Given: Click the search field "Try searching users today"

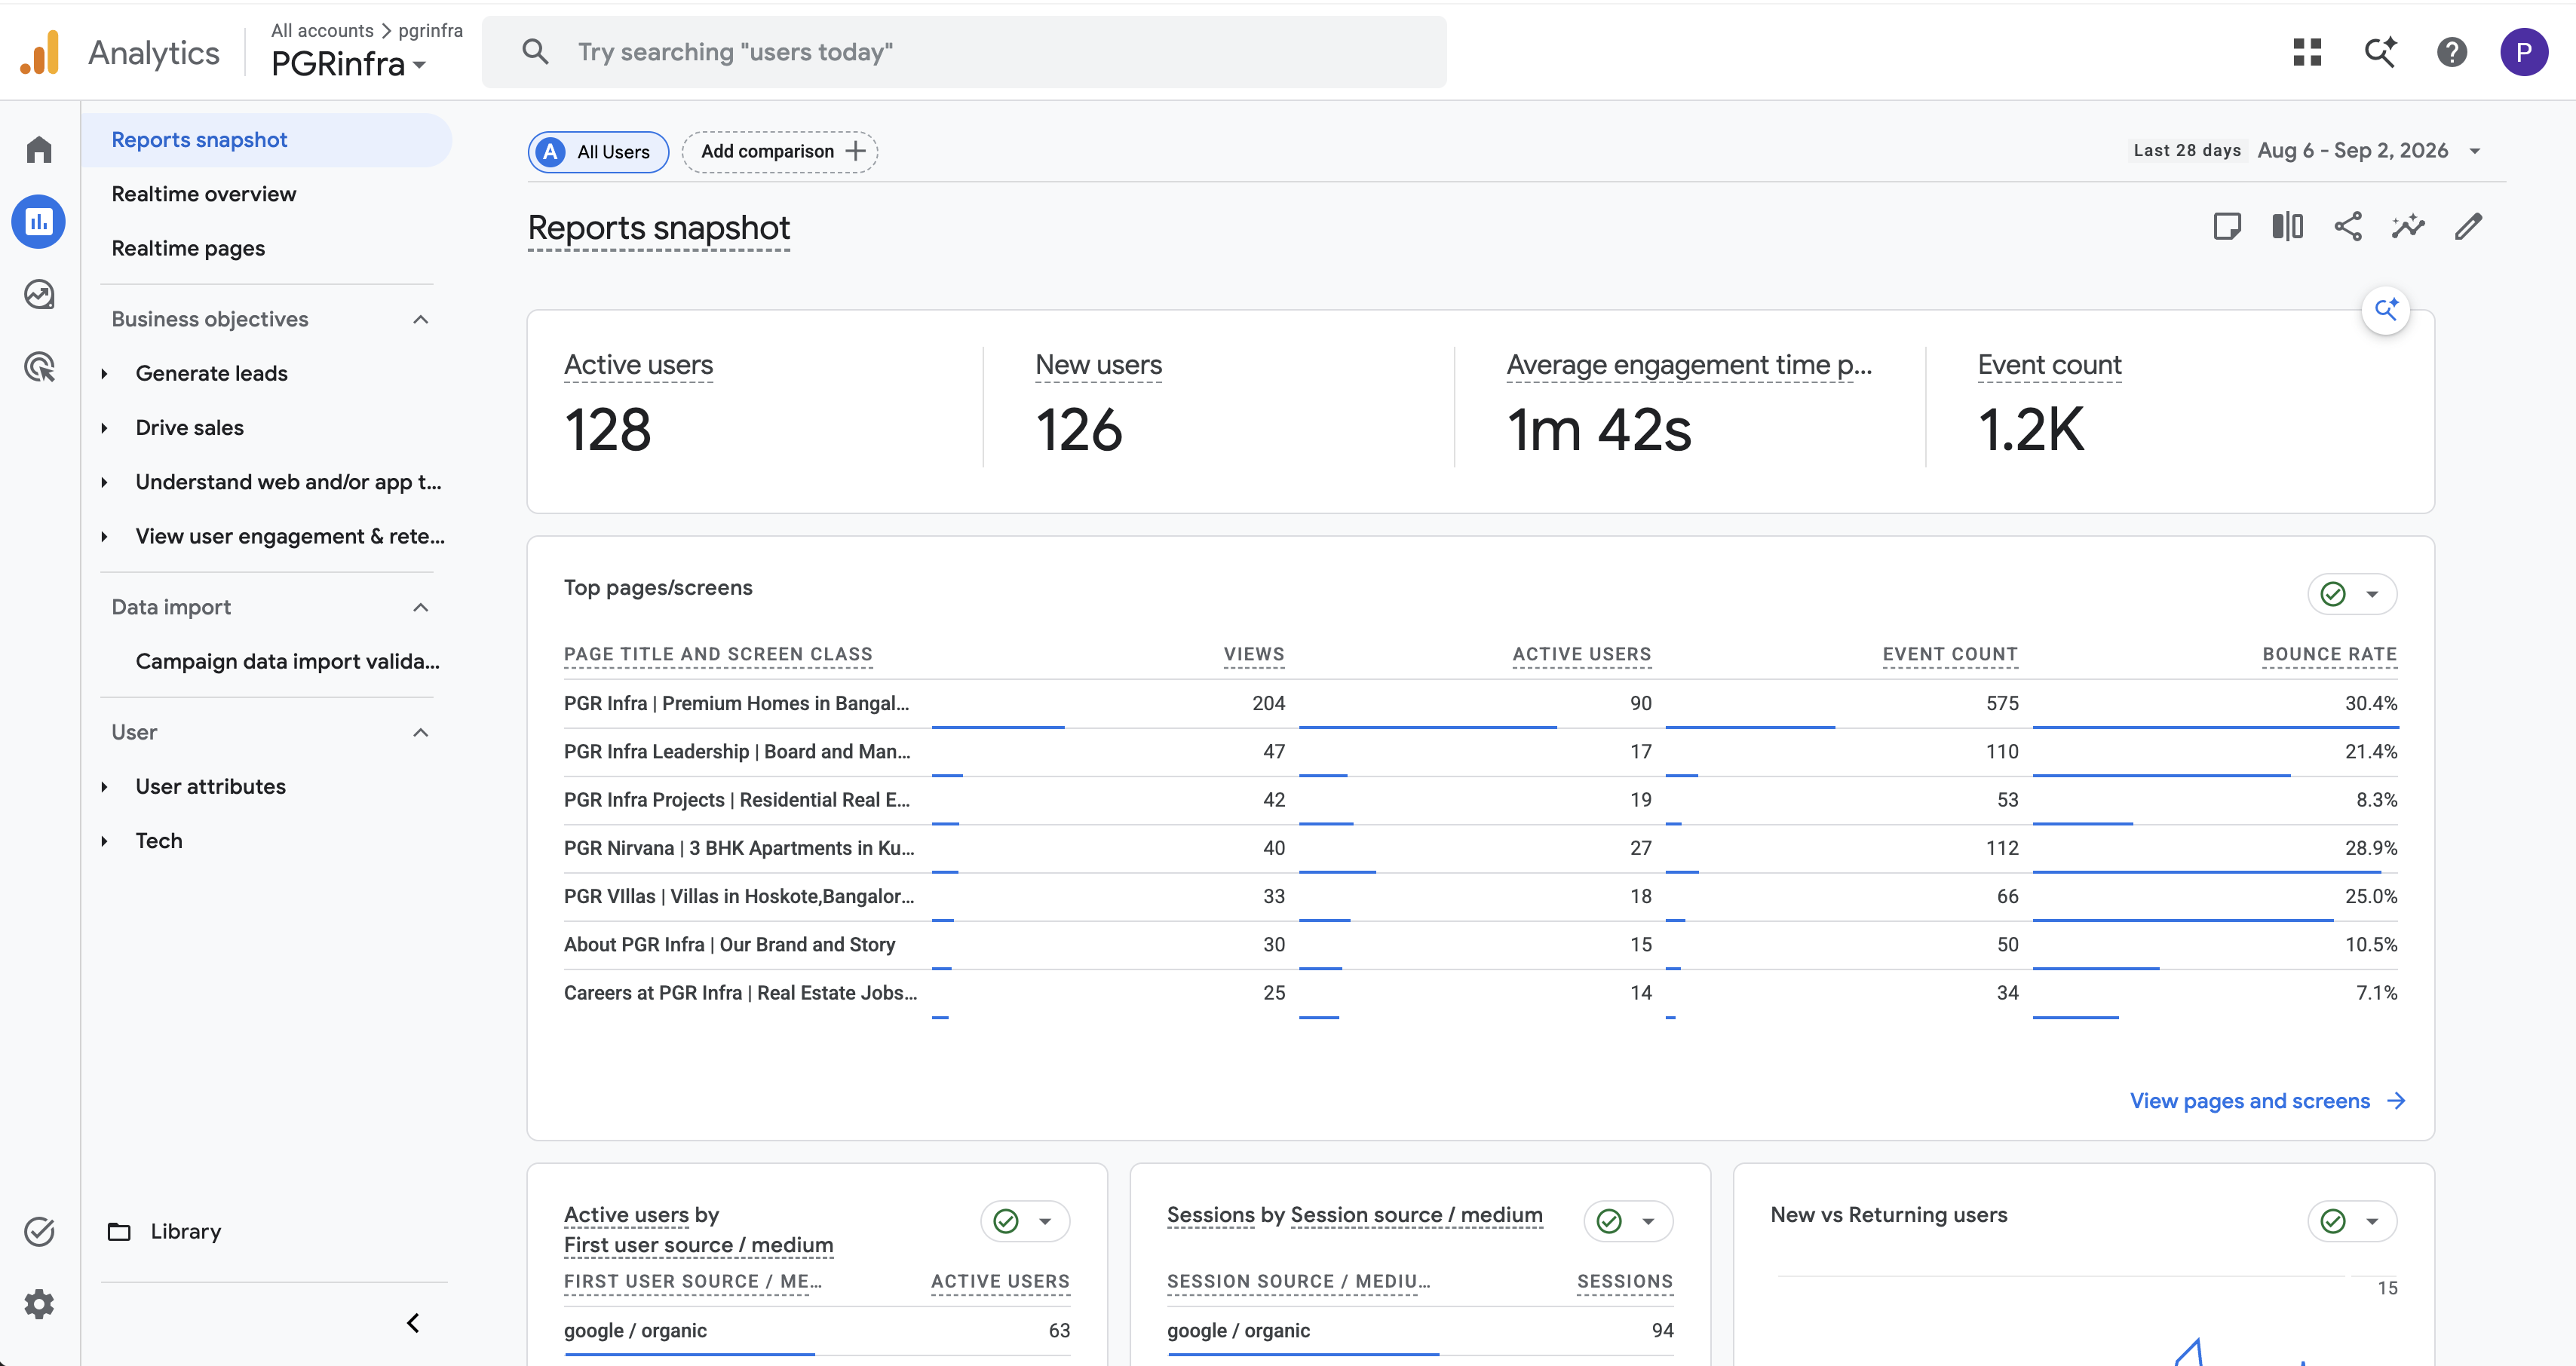Looking at the screenshot, I should coord(964,52).
